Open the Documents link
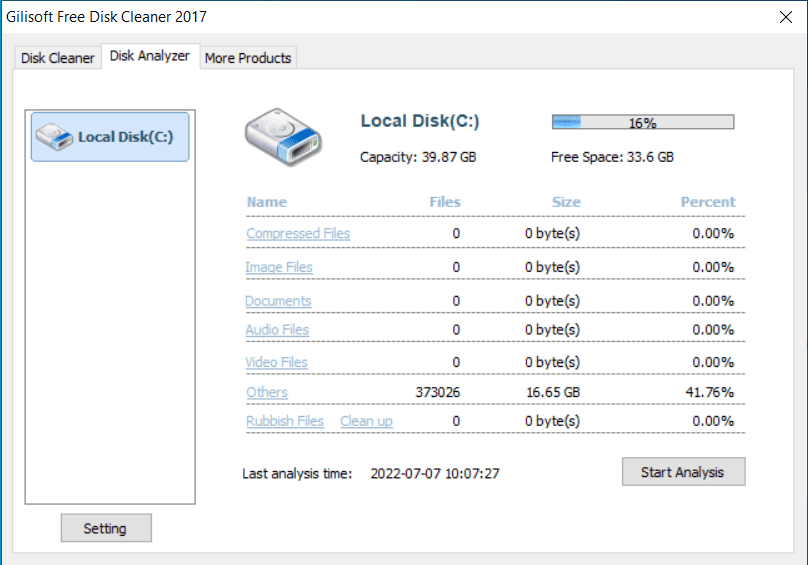Viewport: 808px width, 565px height. [x=278, y=301]
